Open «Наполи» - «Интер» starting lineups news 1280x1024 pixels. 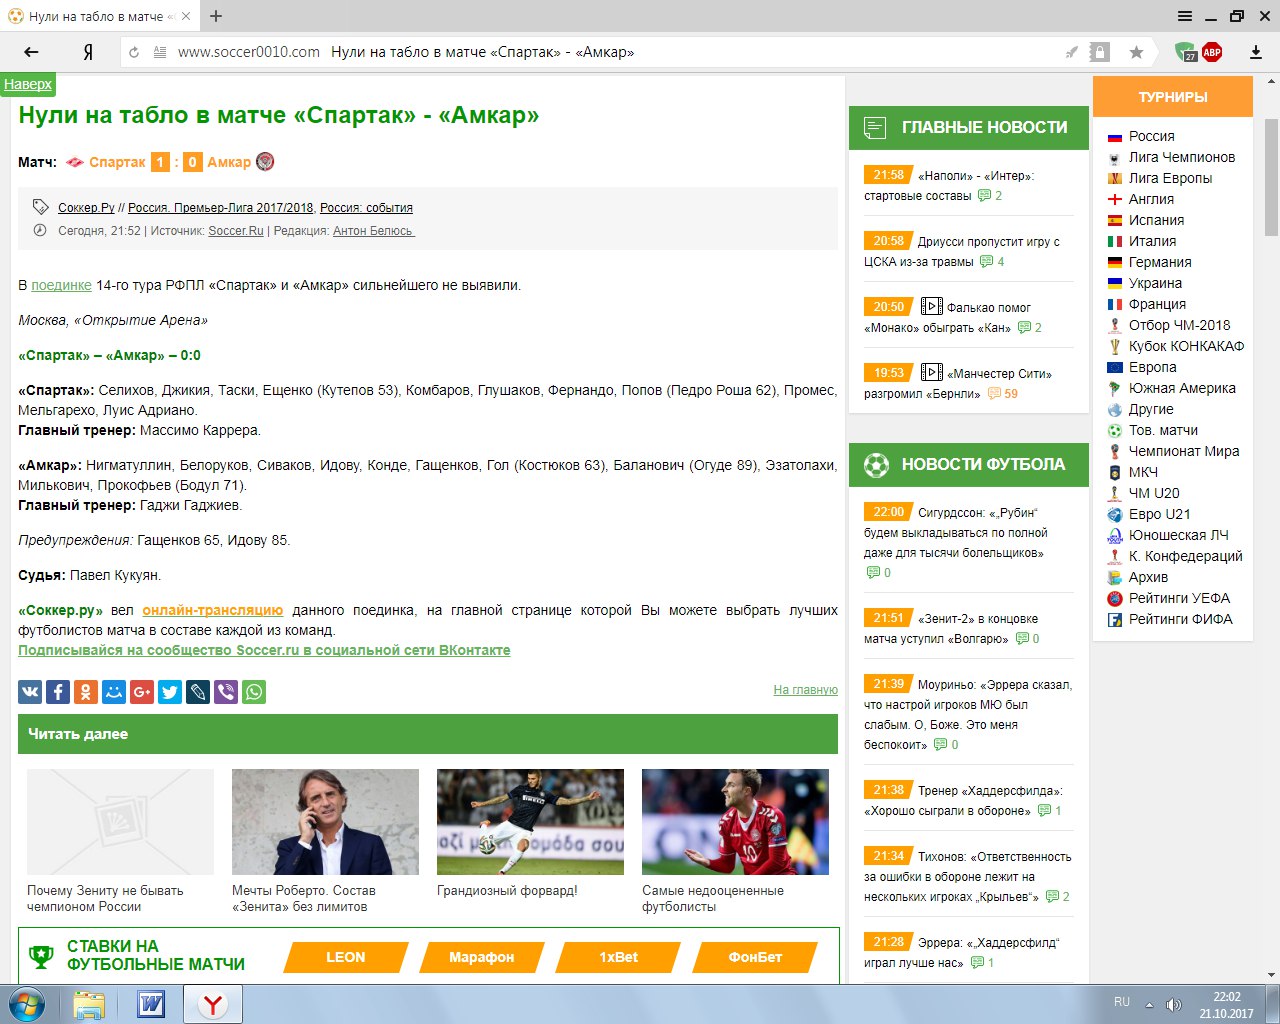[950, 185]
